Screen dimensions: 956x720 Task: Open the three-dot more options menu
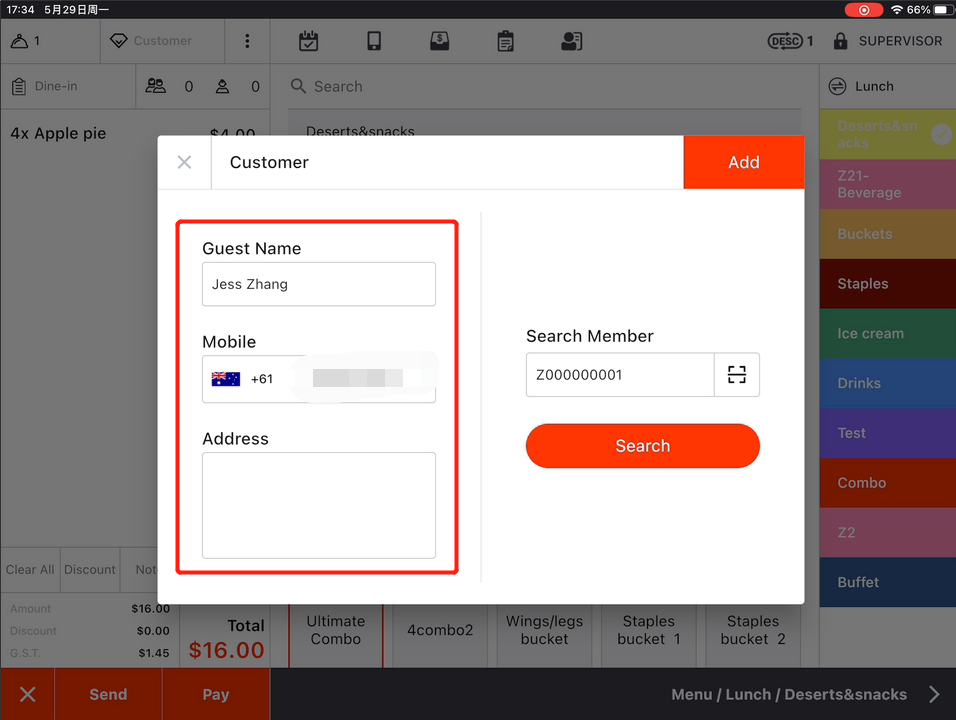pyautogui.click(x=247, y=41)
